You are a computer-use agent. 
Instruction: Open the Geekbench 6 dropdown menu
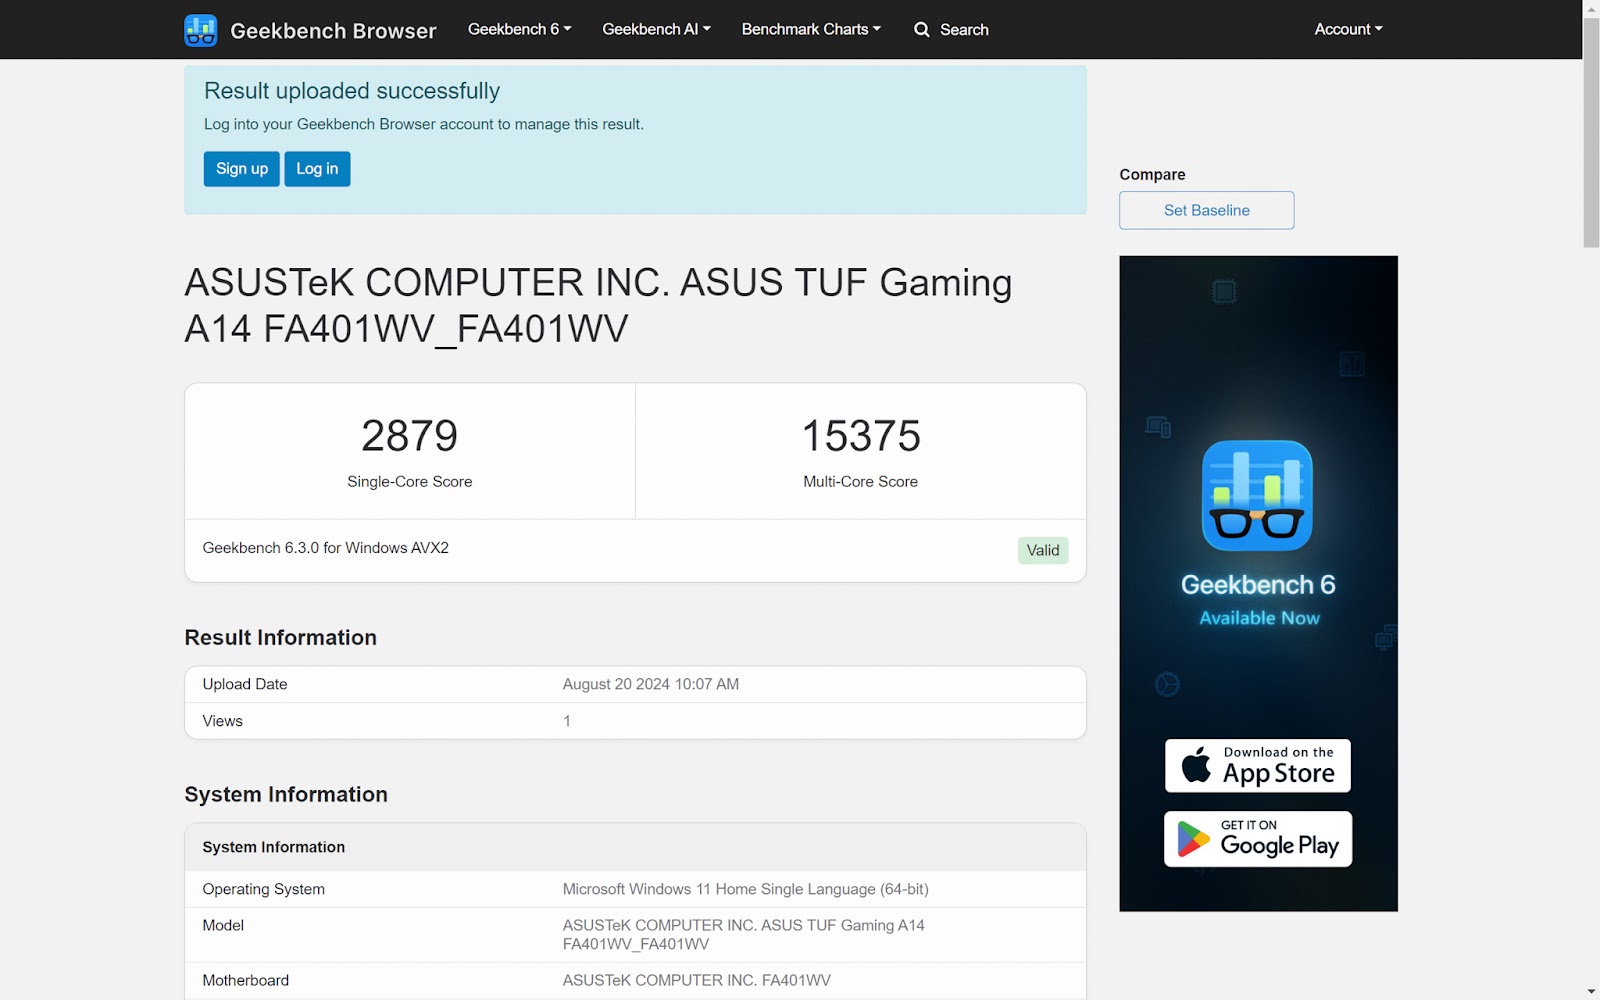519,29
